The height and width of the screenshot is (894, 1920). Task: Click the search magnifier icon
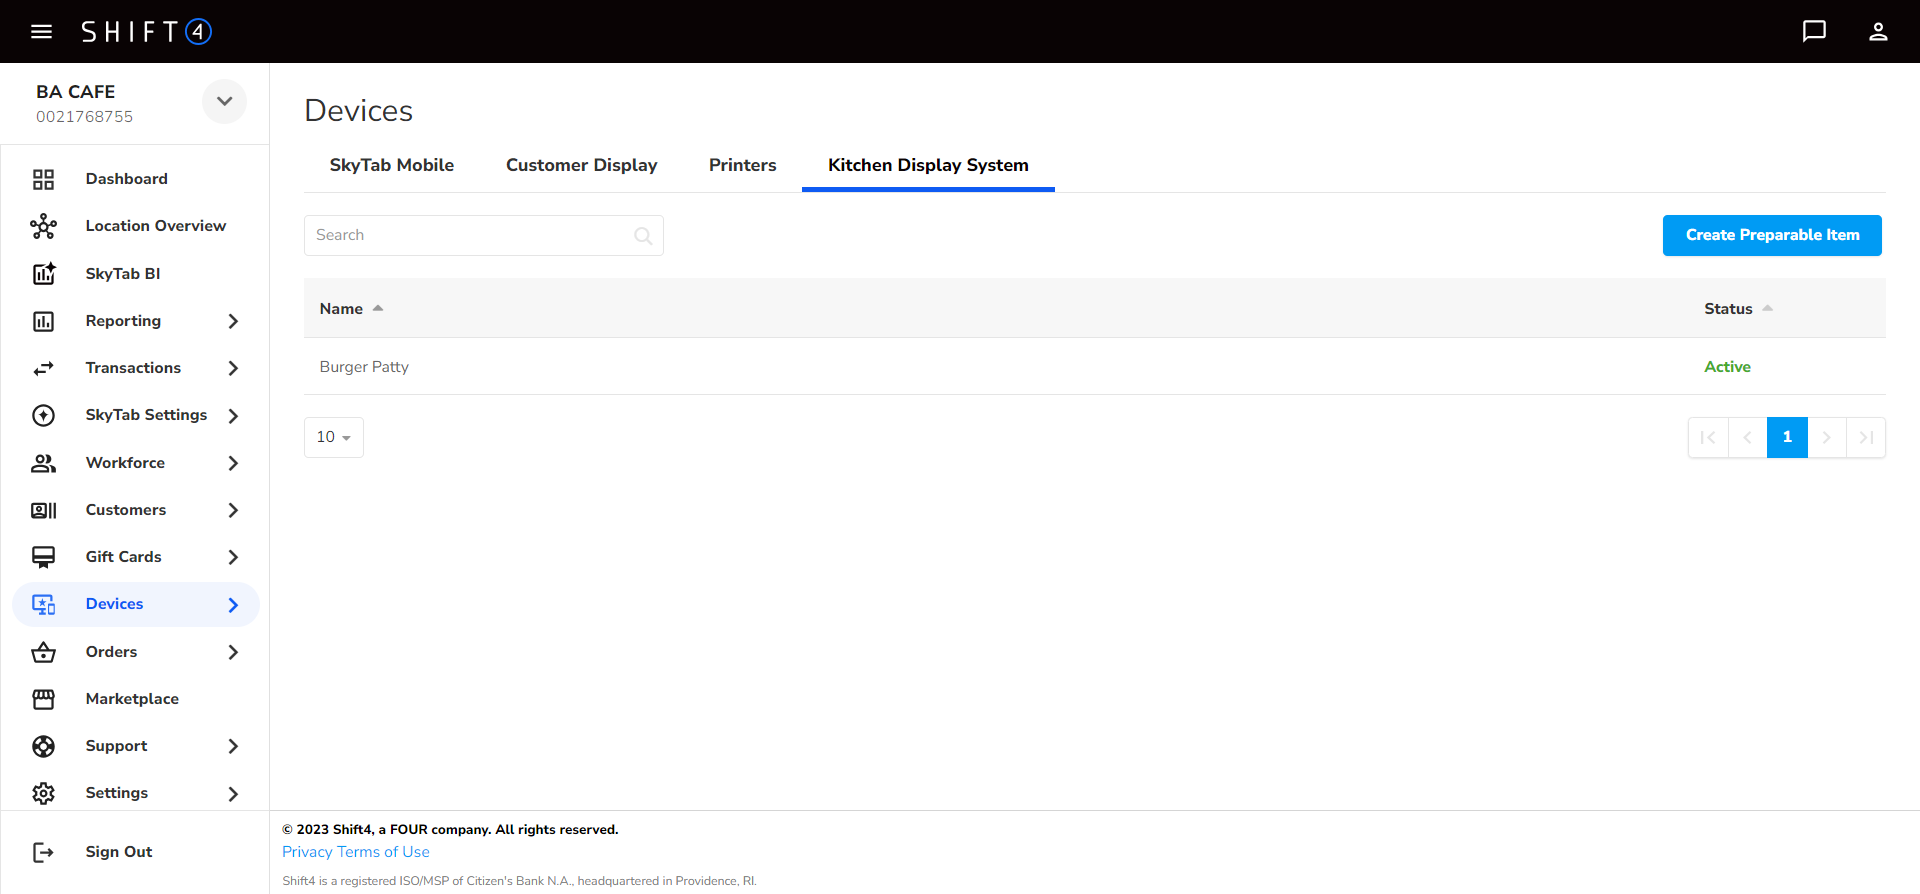(x=643, y=236)
